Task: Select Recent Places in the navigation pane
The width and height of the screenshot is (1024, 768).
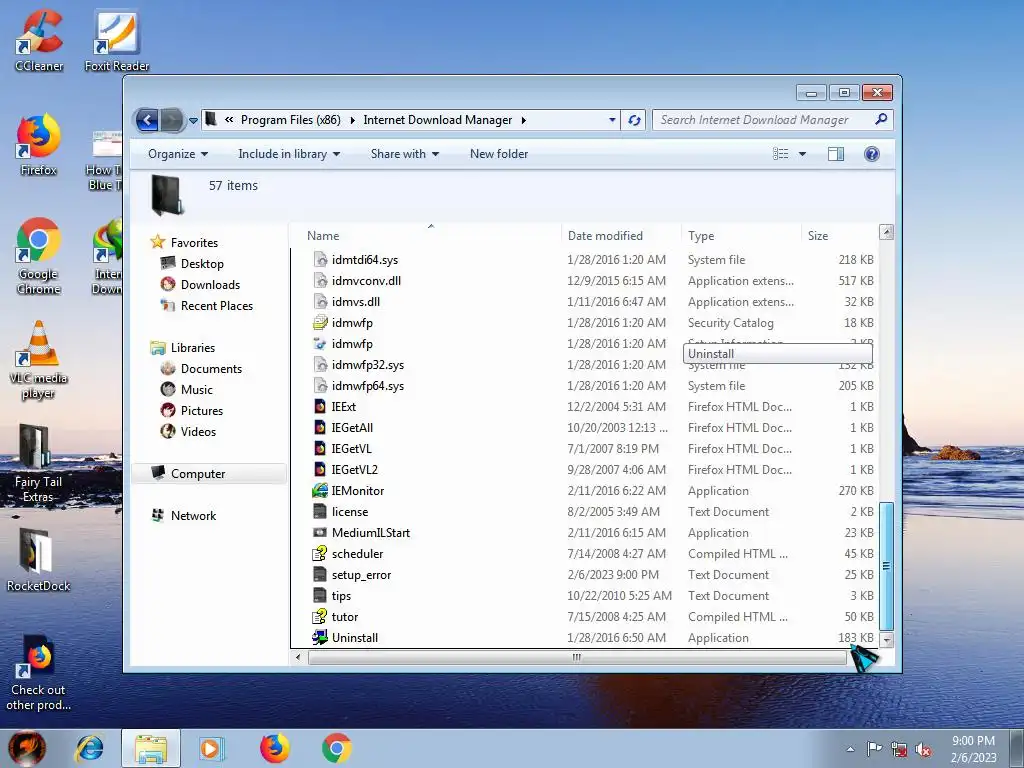Action: (x=216, y=306)
